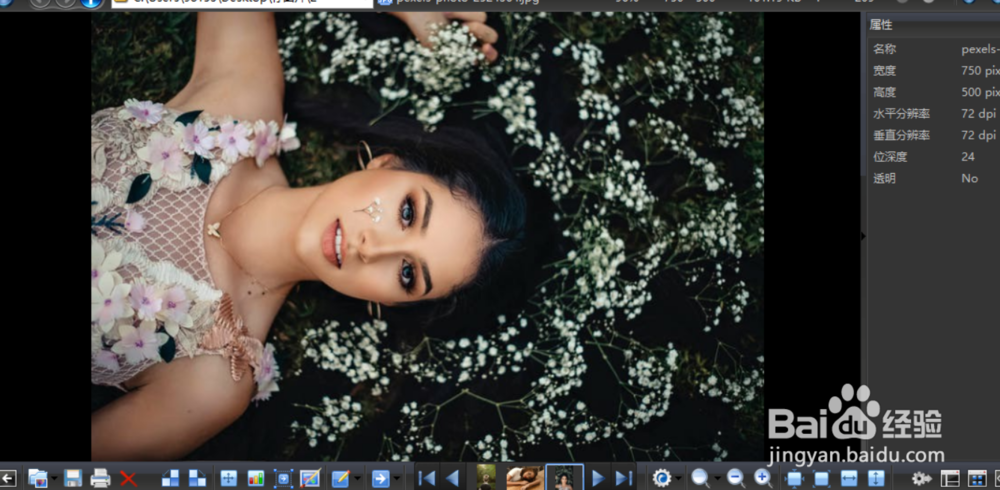Image resolution: width=1000 pixels, height=490 pixels.
Task: Jump to the last image
Action: click(x=623, y=478)
